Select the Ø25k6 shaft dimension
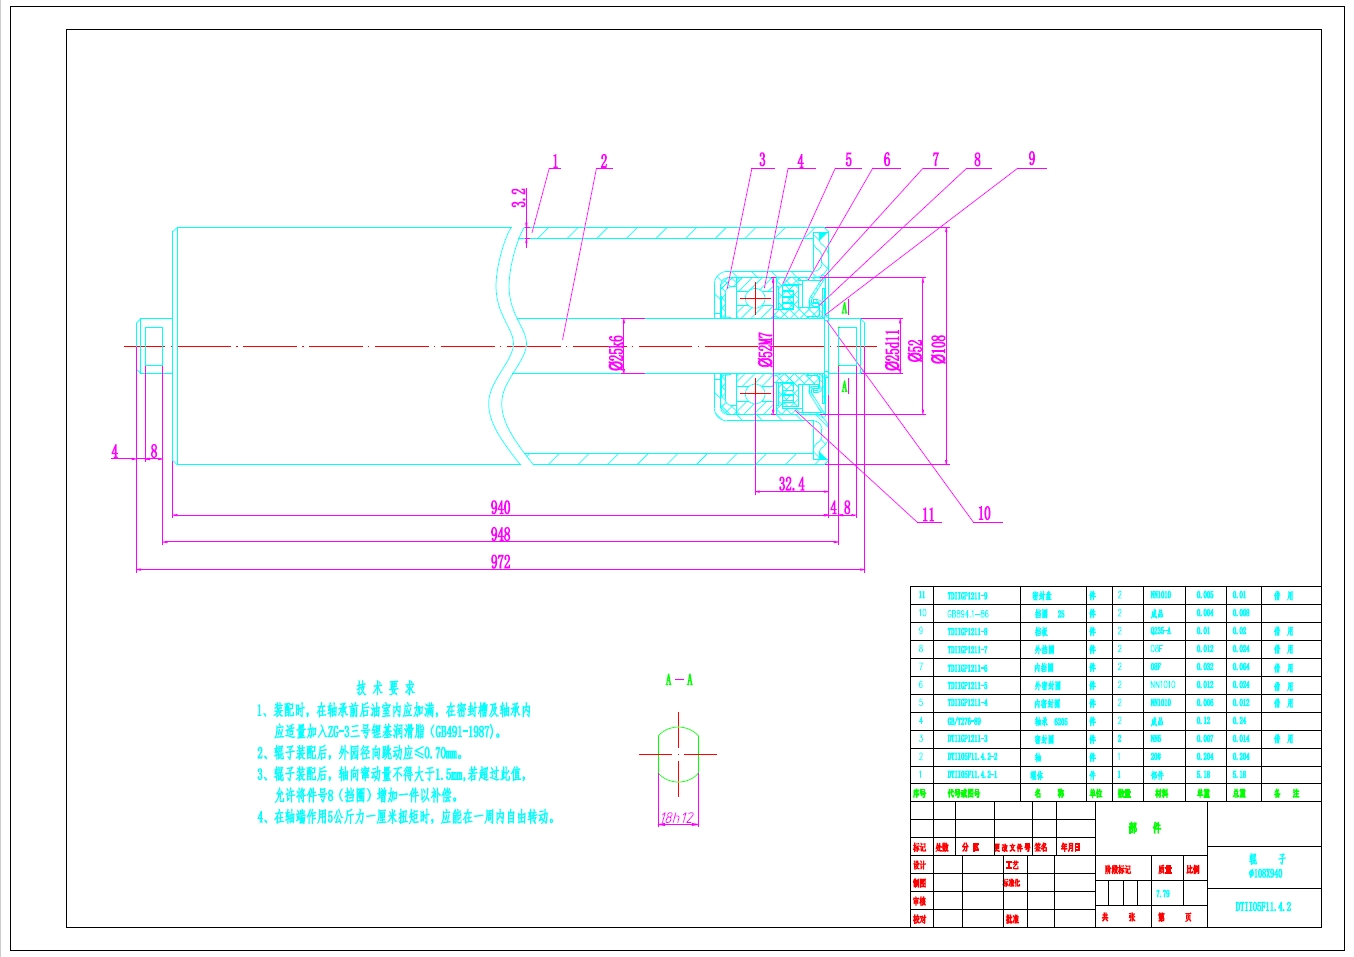The height and width of the screenshot is (957, 1354). (x=616, y=353)
